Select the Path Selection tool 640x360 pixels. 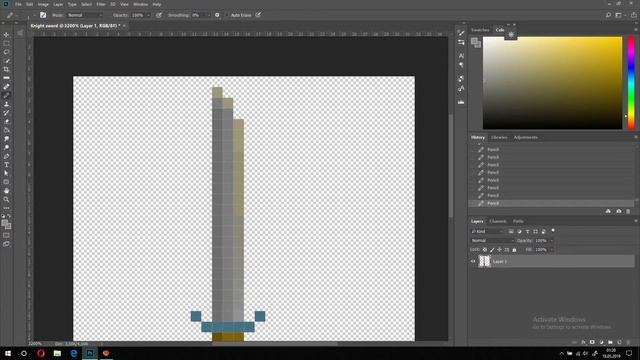[6, 173]
